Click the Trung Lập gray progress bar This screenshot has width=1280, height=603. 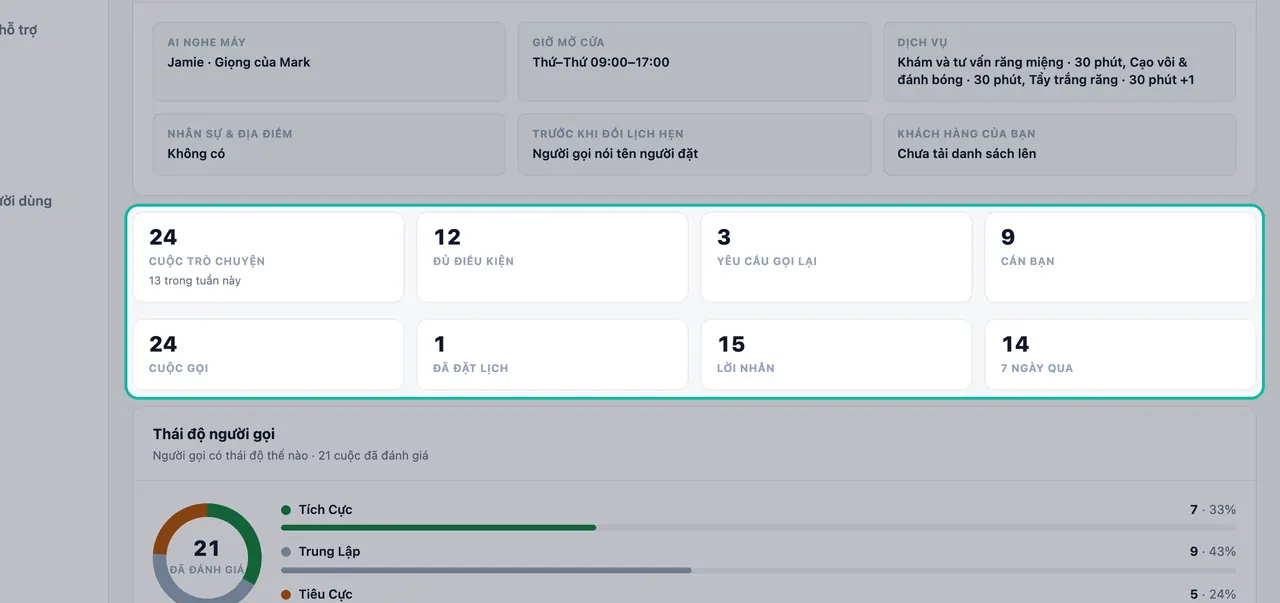coord(487,570)
